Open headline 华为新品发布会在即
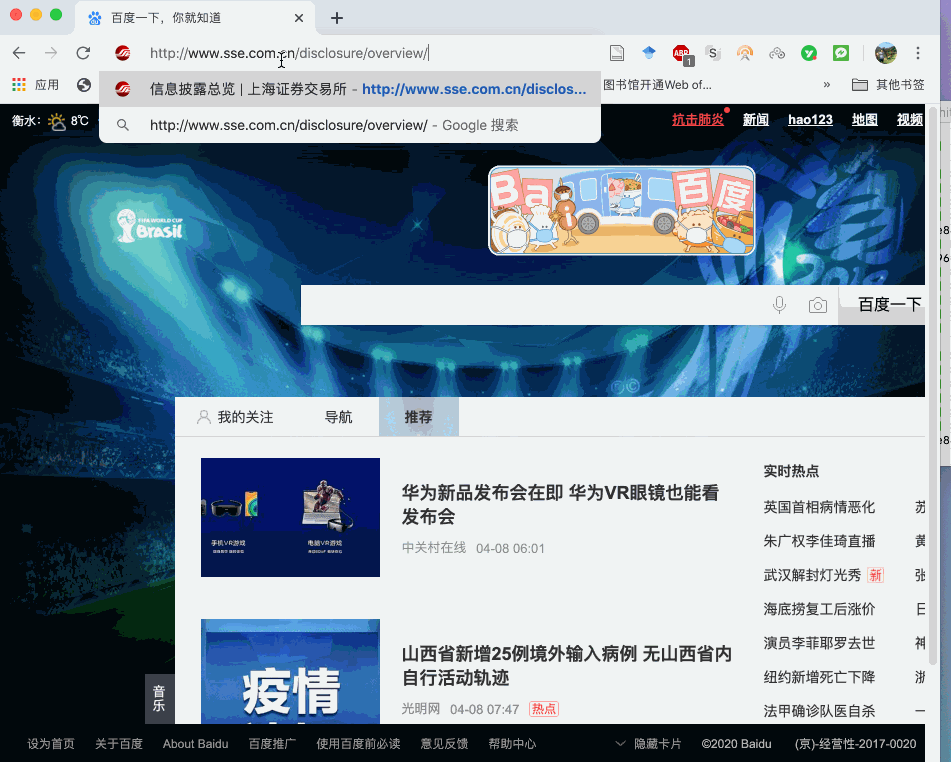951x762 pixels. [x=560, y=504]
